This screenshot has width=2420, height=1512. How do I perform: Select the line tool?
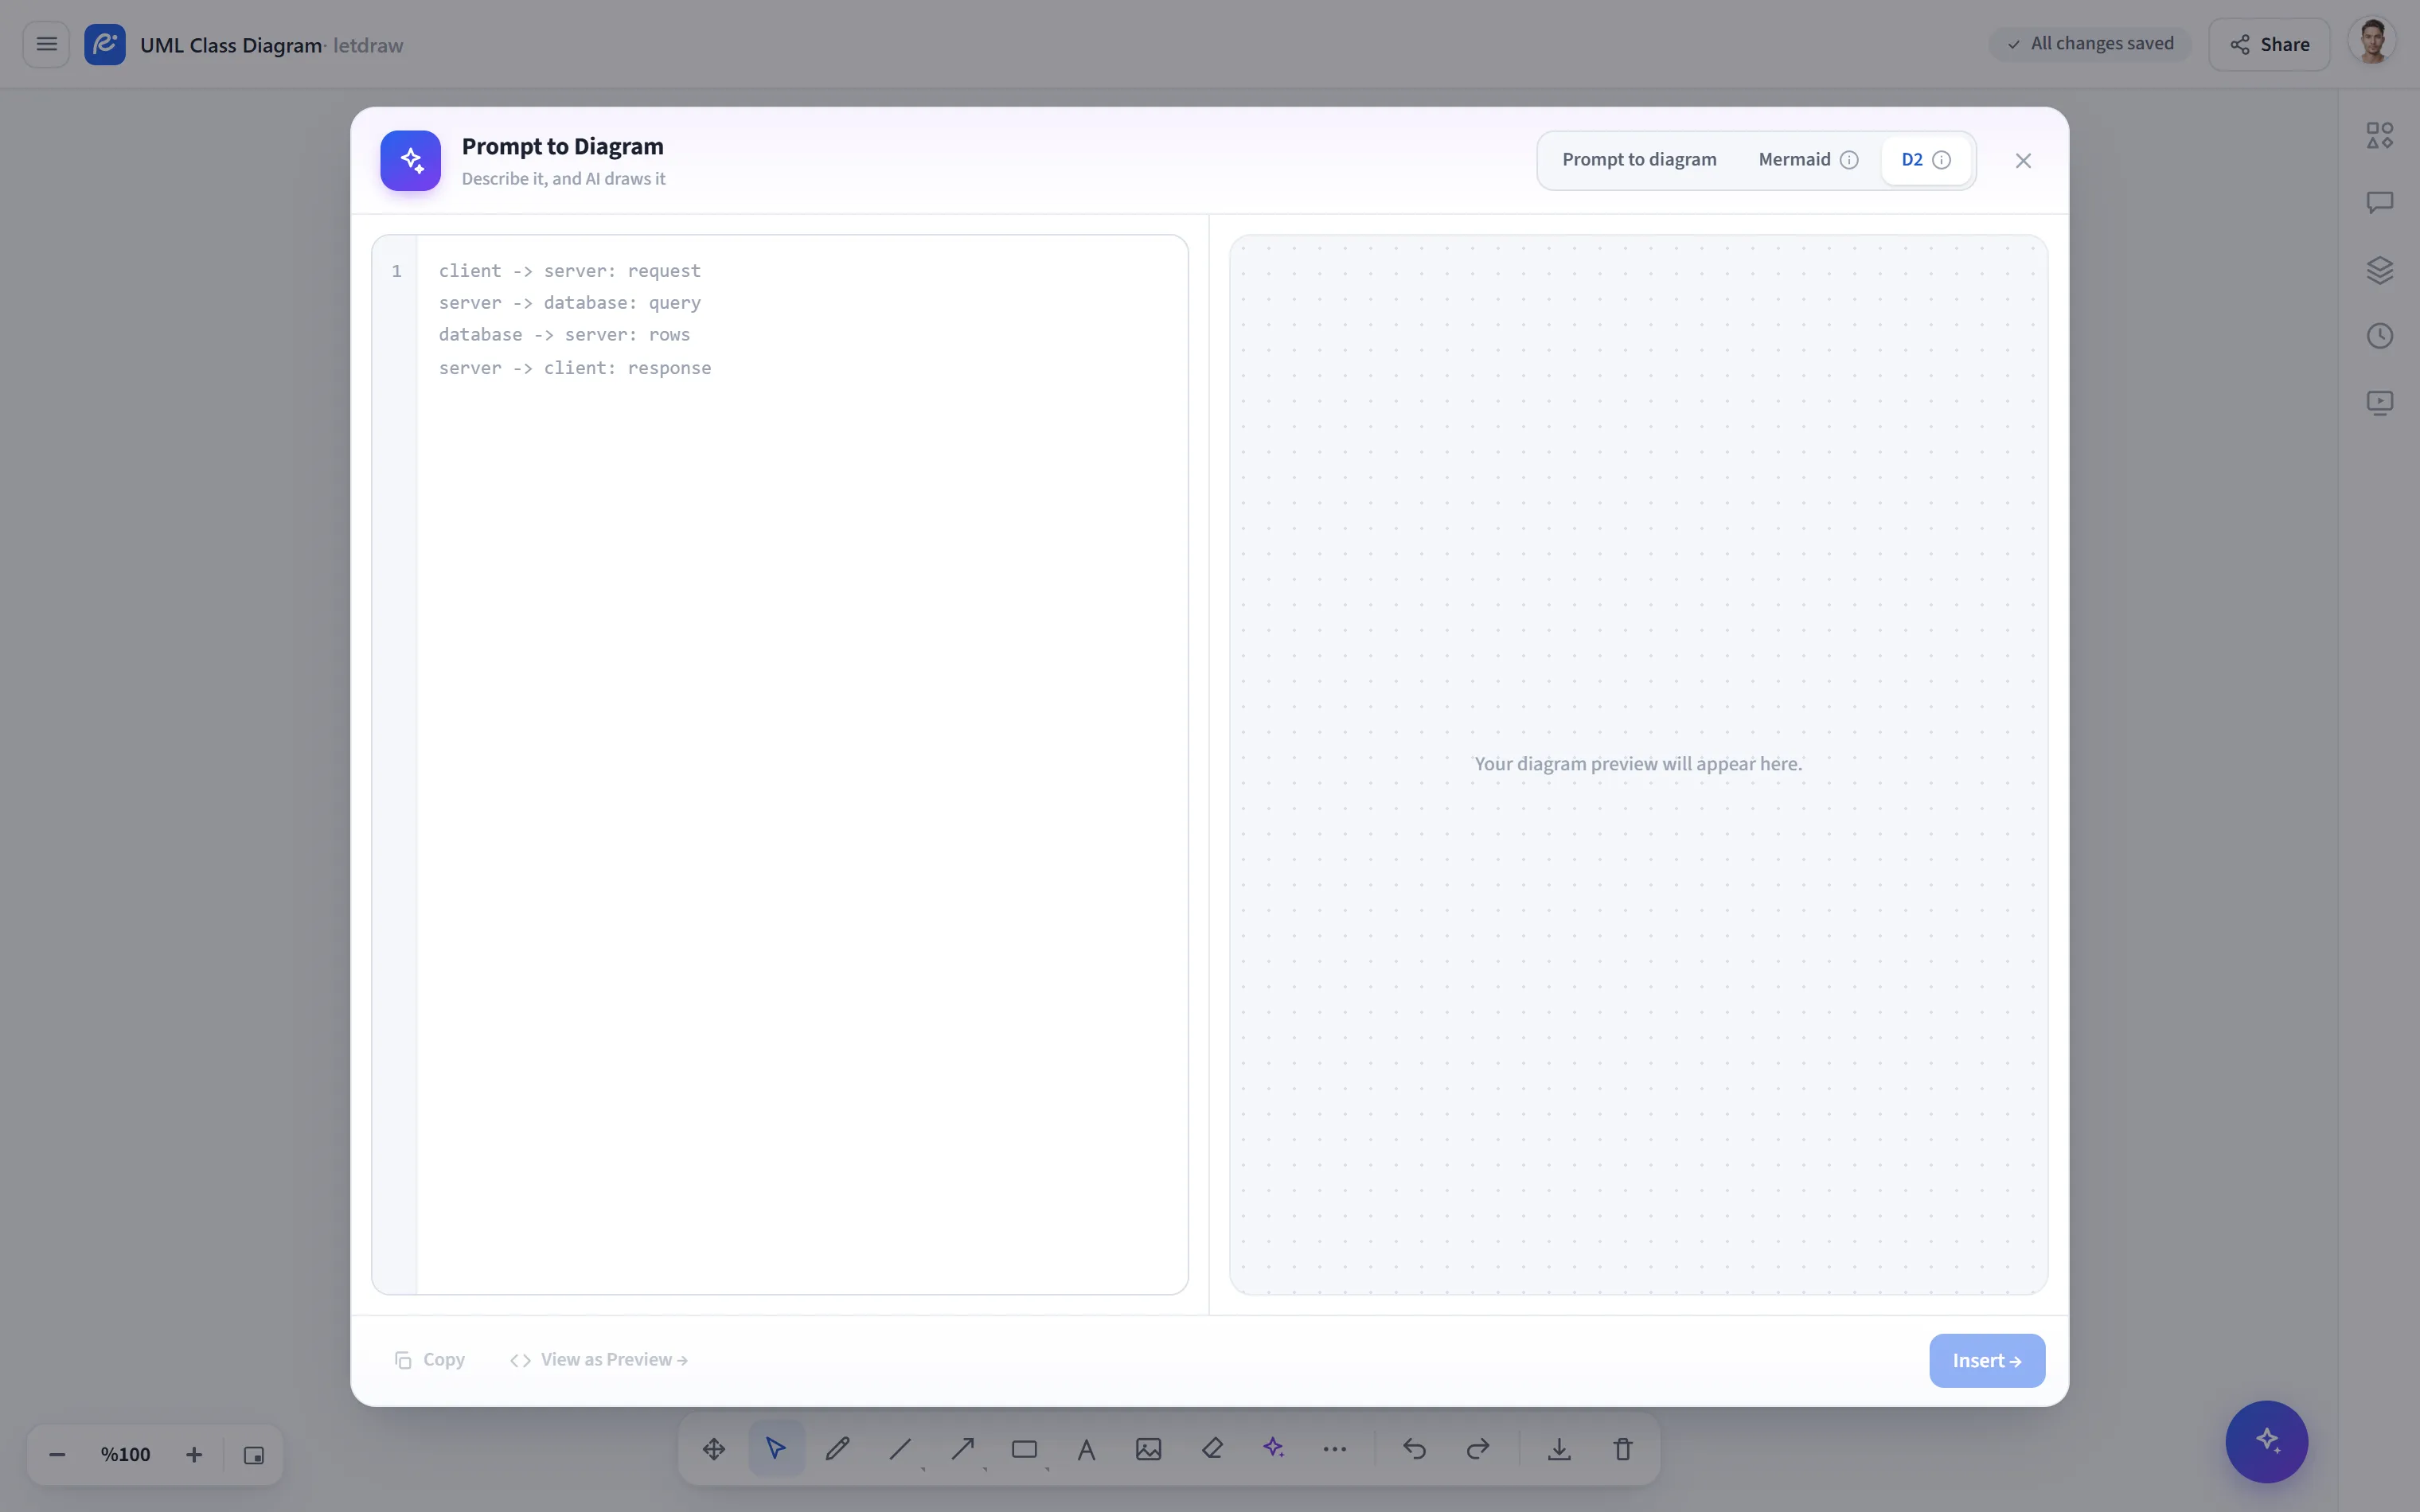900,1448
